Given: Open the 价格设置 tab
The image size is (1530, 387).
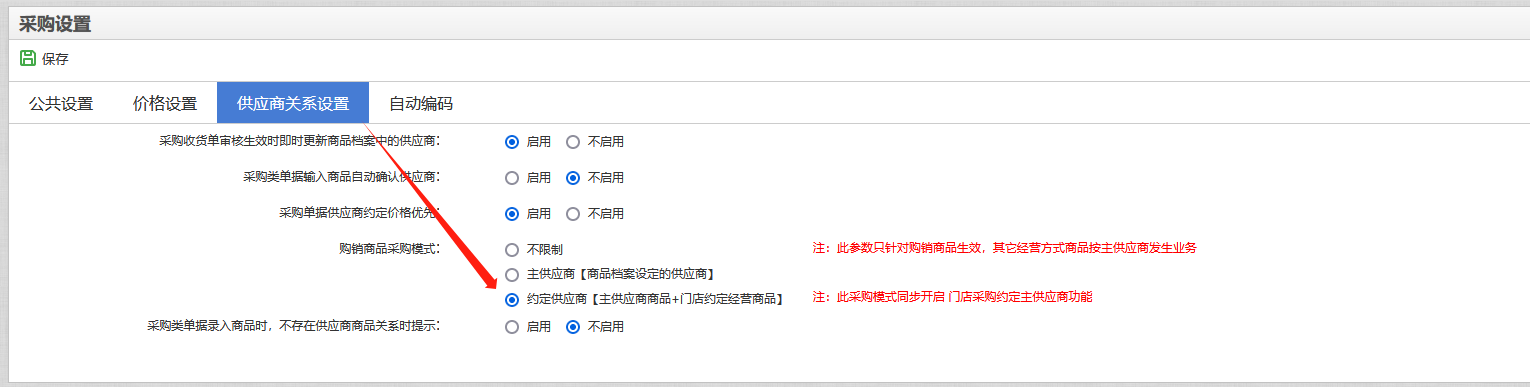Looking at the screenshot, I should point(165,103).
